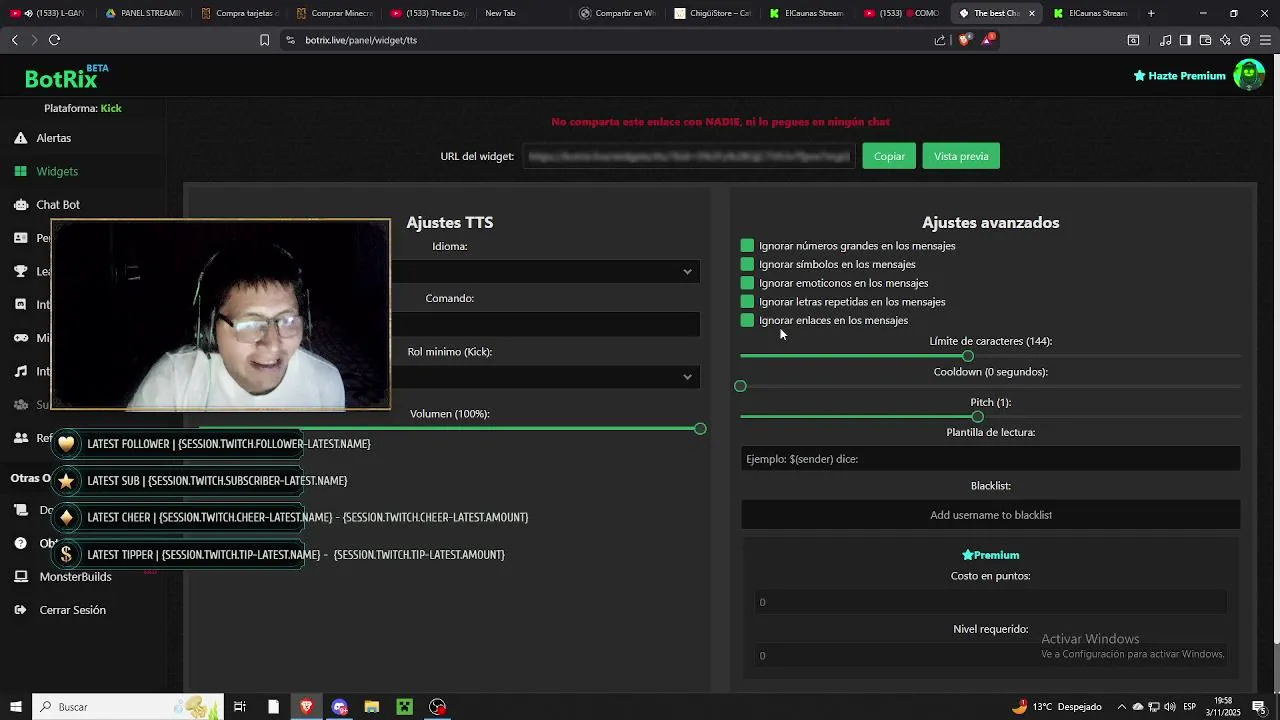
Task: Click the music note playlist toolbar icon
Action: [x=1165, y=40]
